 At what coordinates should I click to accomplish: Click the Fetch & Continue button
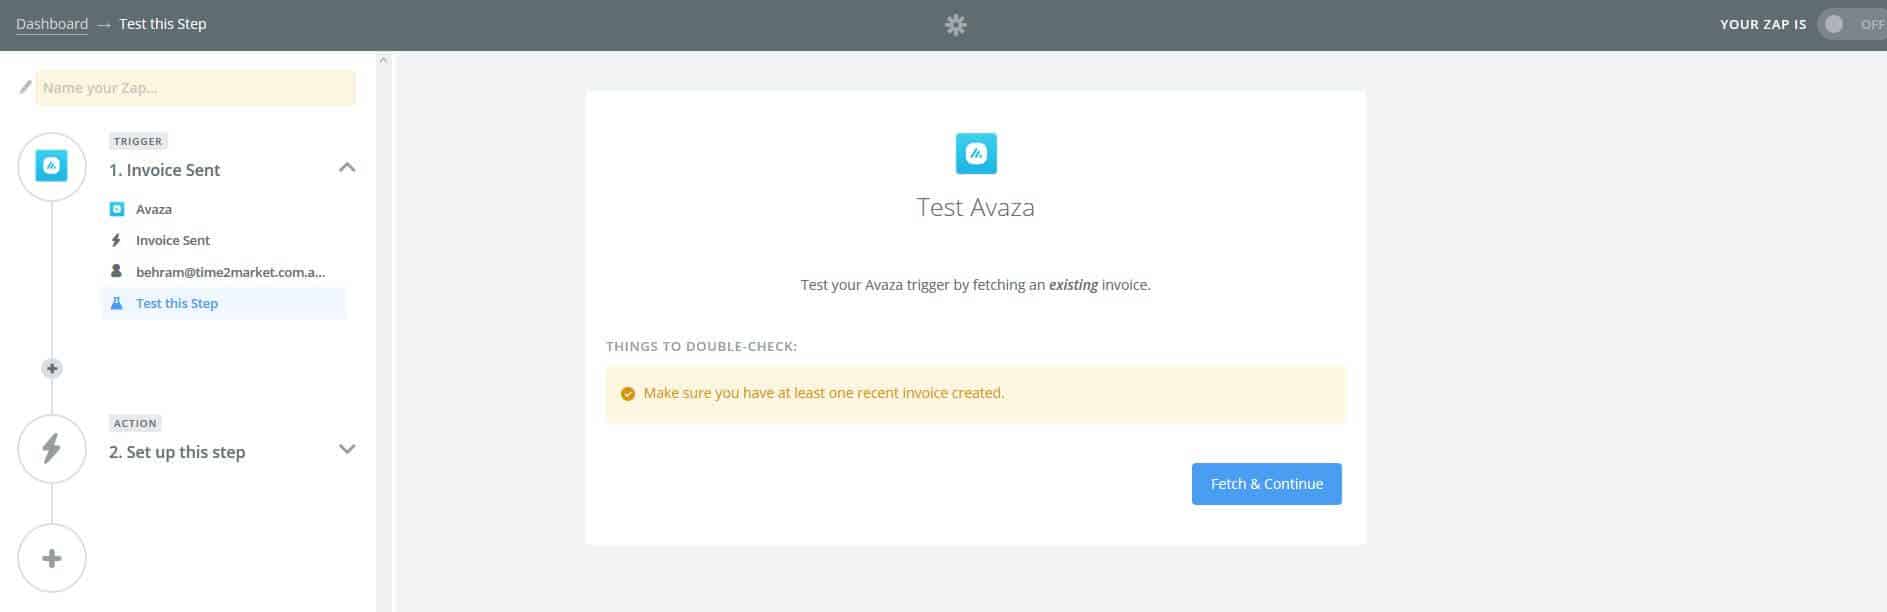click(x=1266, y=484)
